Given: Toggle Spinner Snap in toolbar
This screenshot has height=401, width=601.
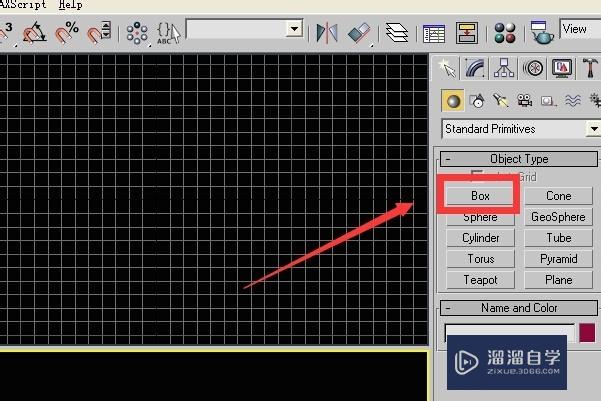Looking at the screenshot, I should (99, 33).
